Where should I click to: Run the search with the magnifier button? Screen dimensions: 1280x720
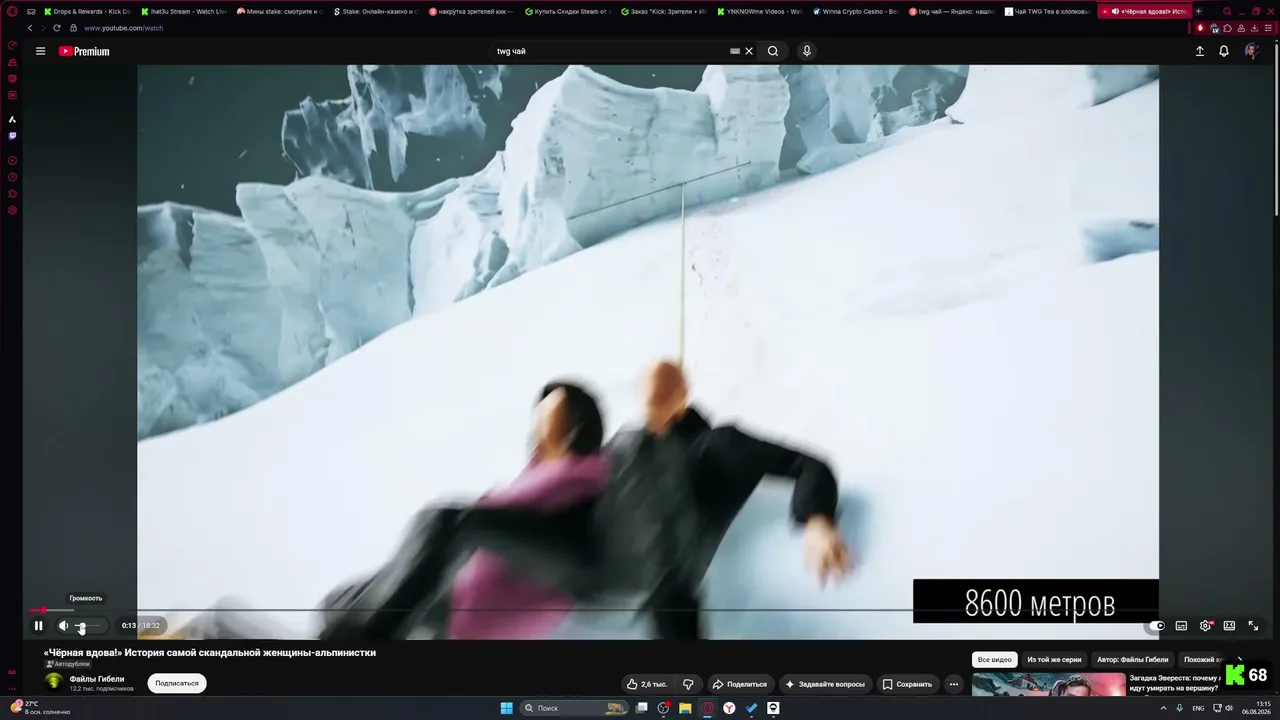(773, 51)
